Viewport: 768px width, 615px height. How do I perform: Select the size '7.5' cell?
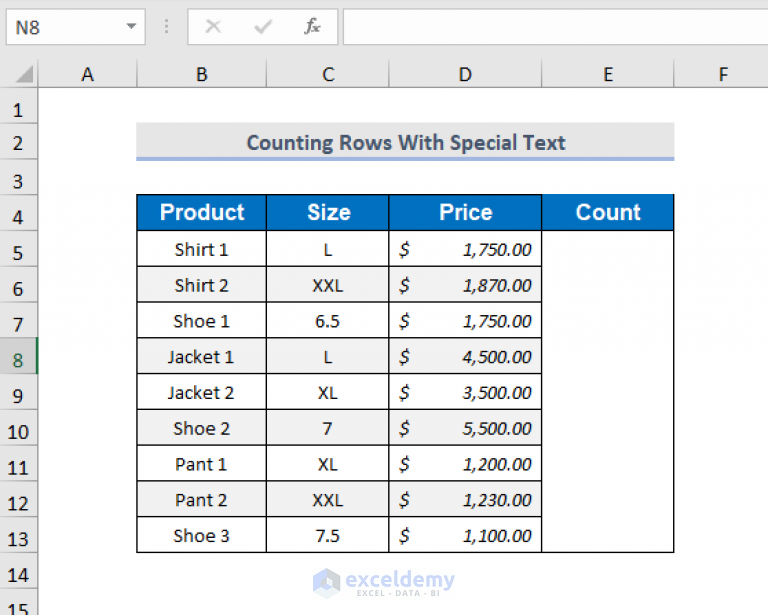click(328, 535)
